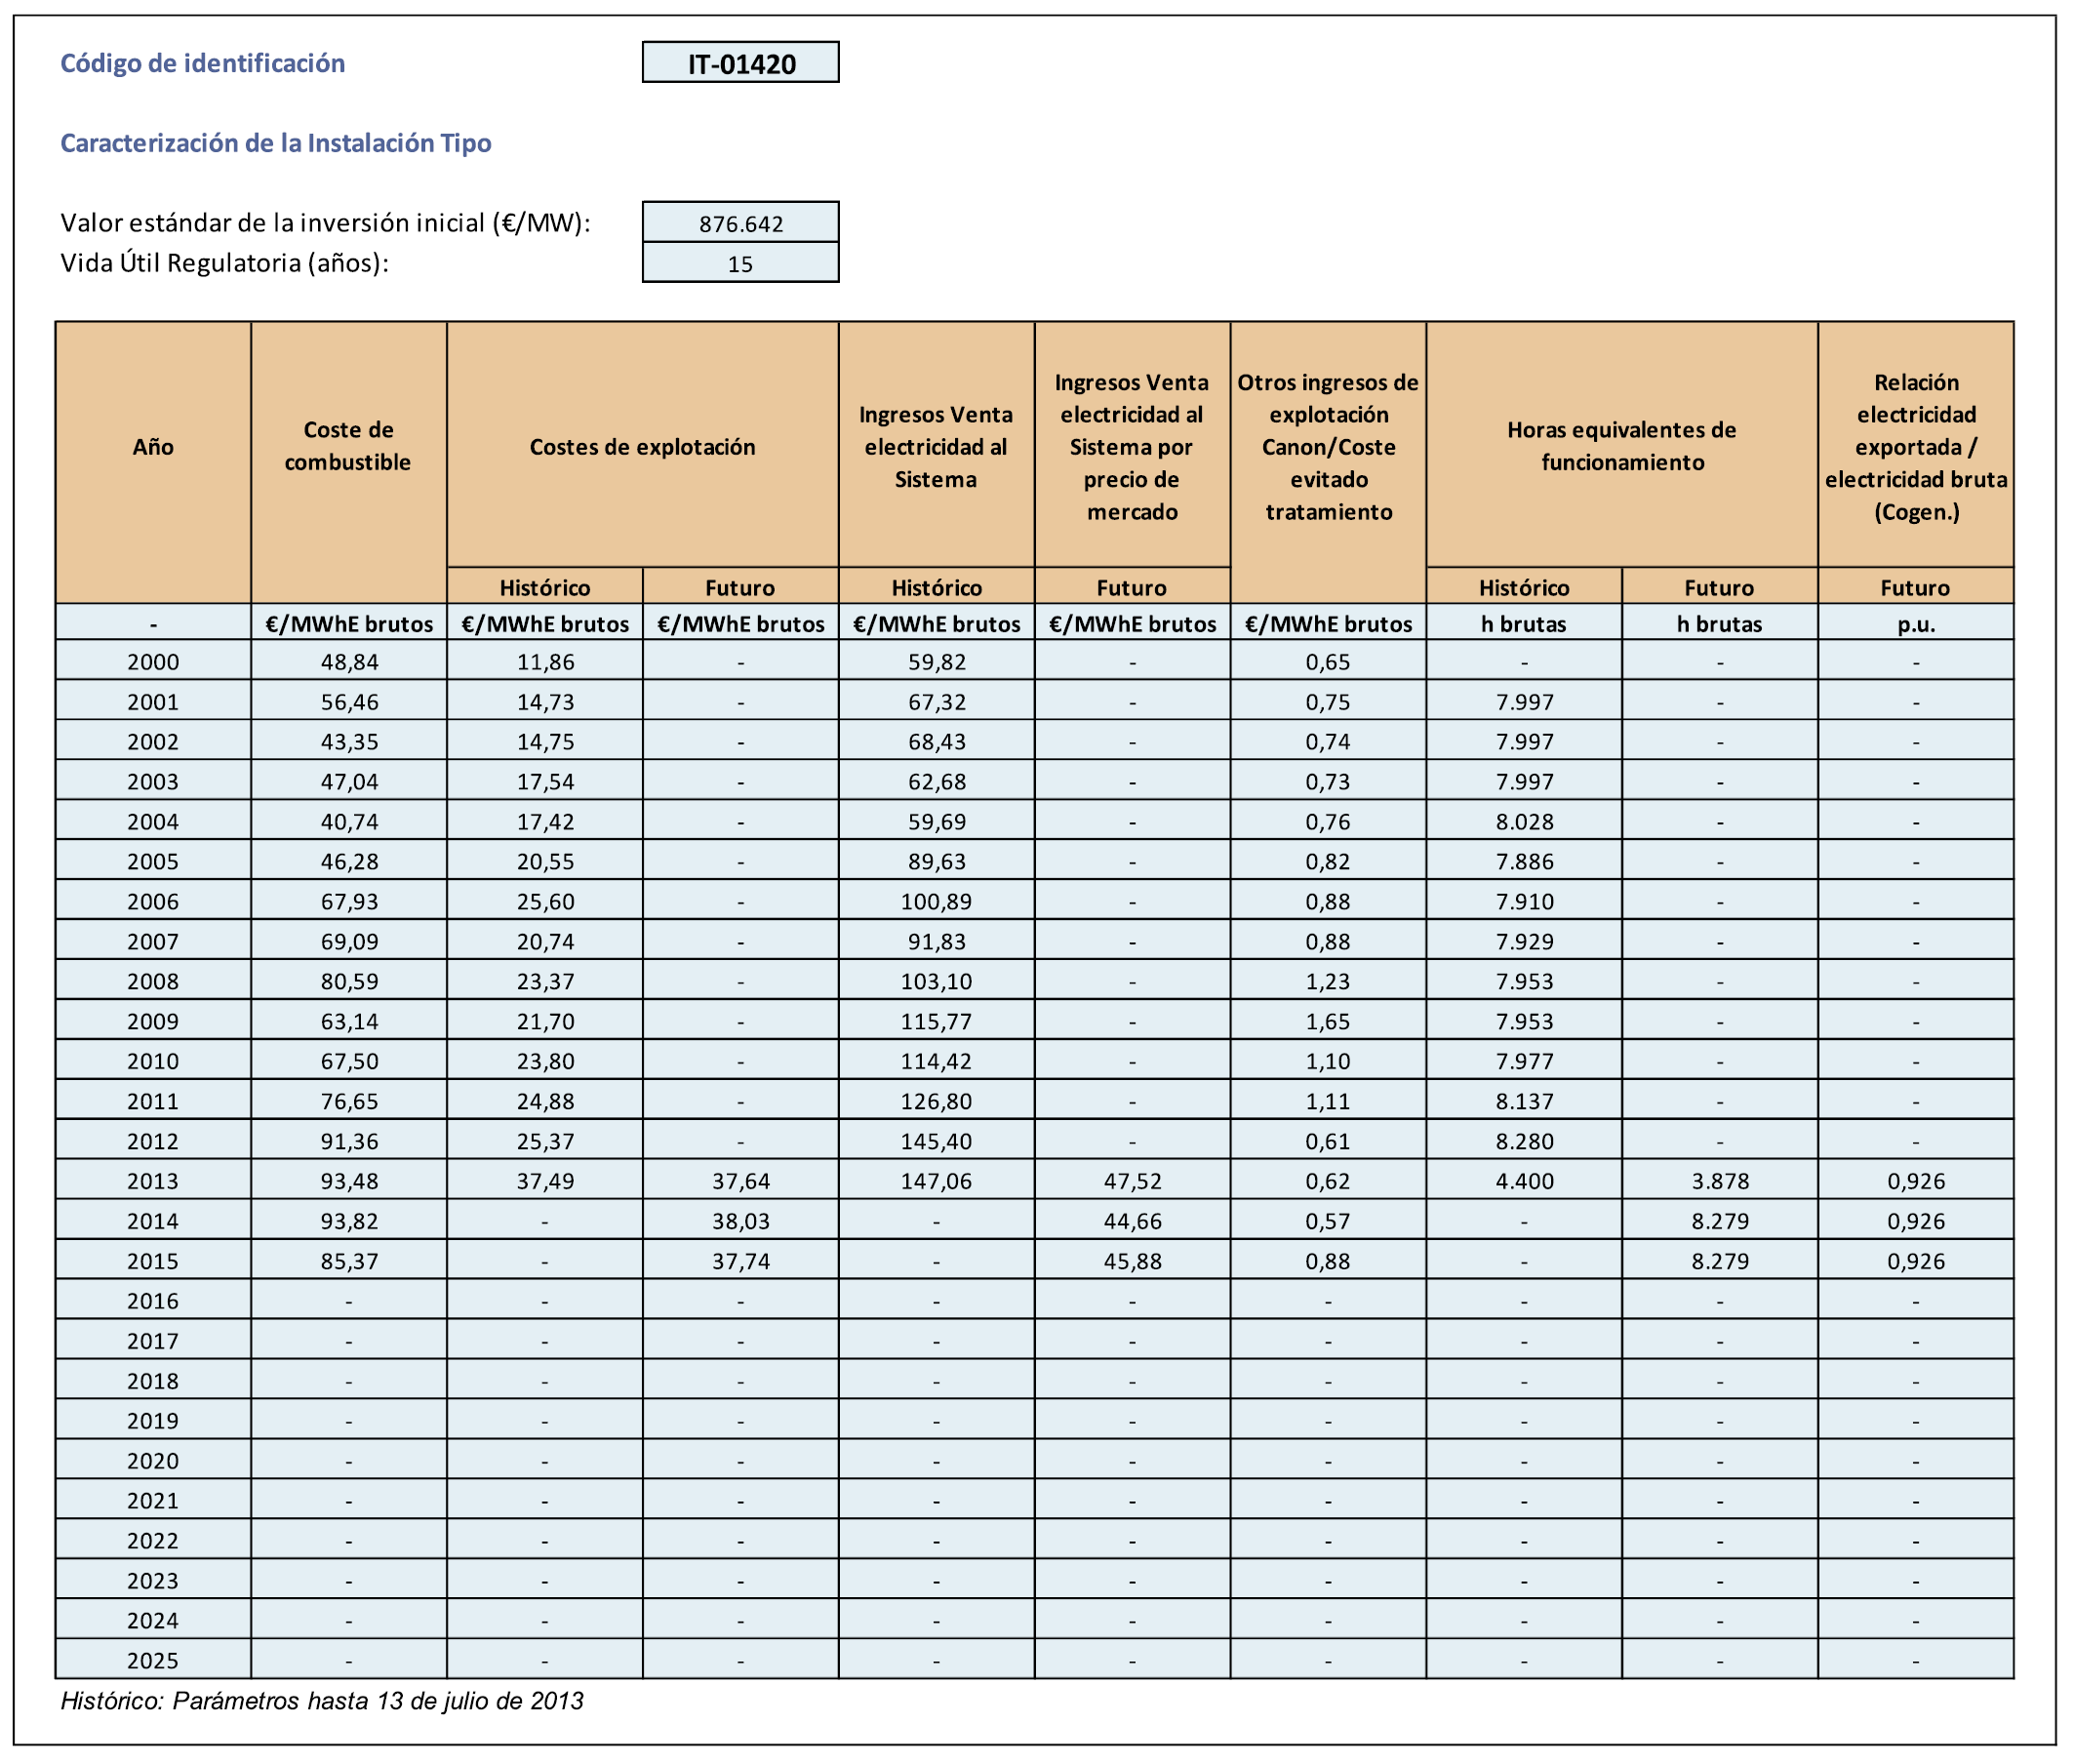Image resolution: width=2074 pixels, height=1764 pixels.
Task: Click the 'h brutas' unit under Histórico
Action: [1524, 623]
